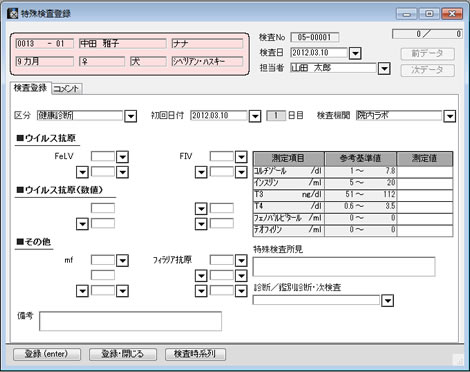Click the FeLV value input box
This screenshot has width=470, height=372.
[103, 156]
